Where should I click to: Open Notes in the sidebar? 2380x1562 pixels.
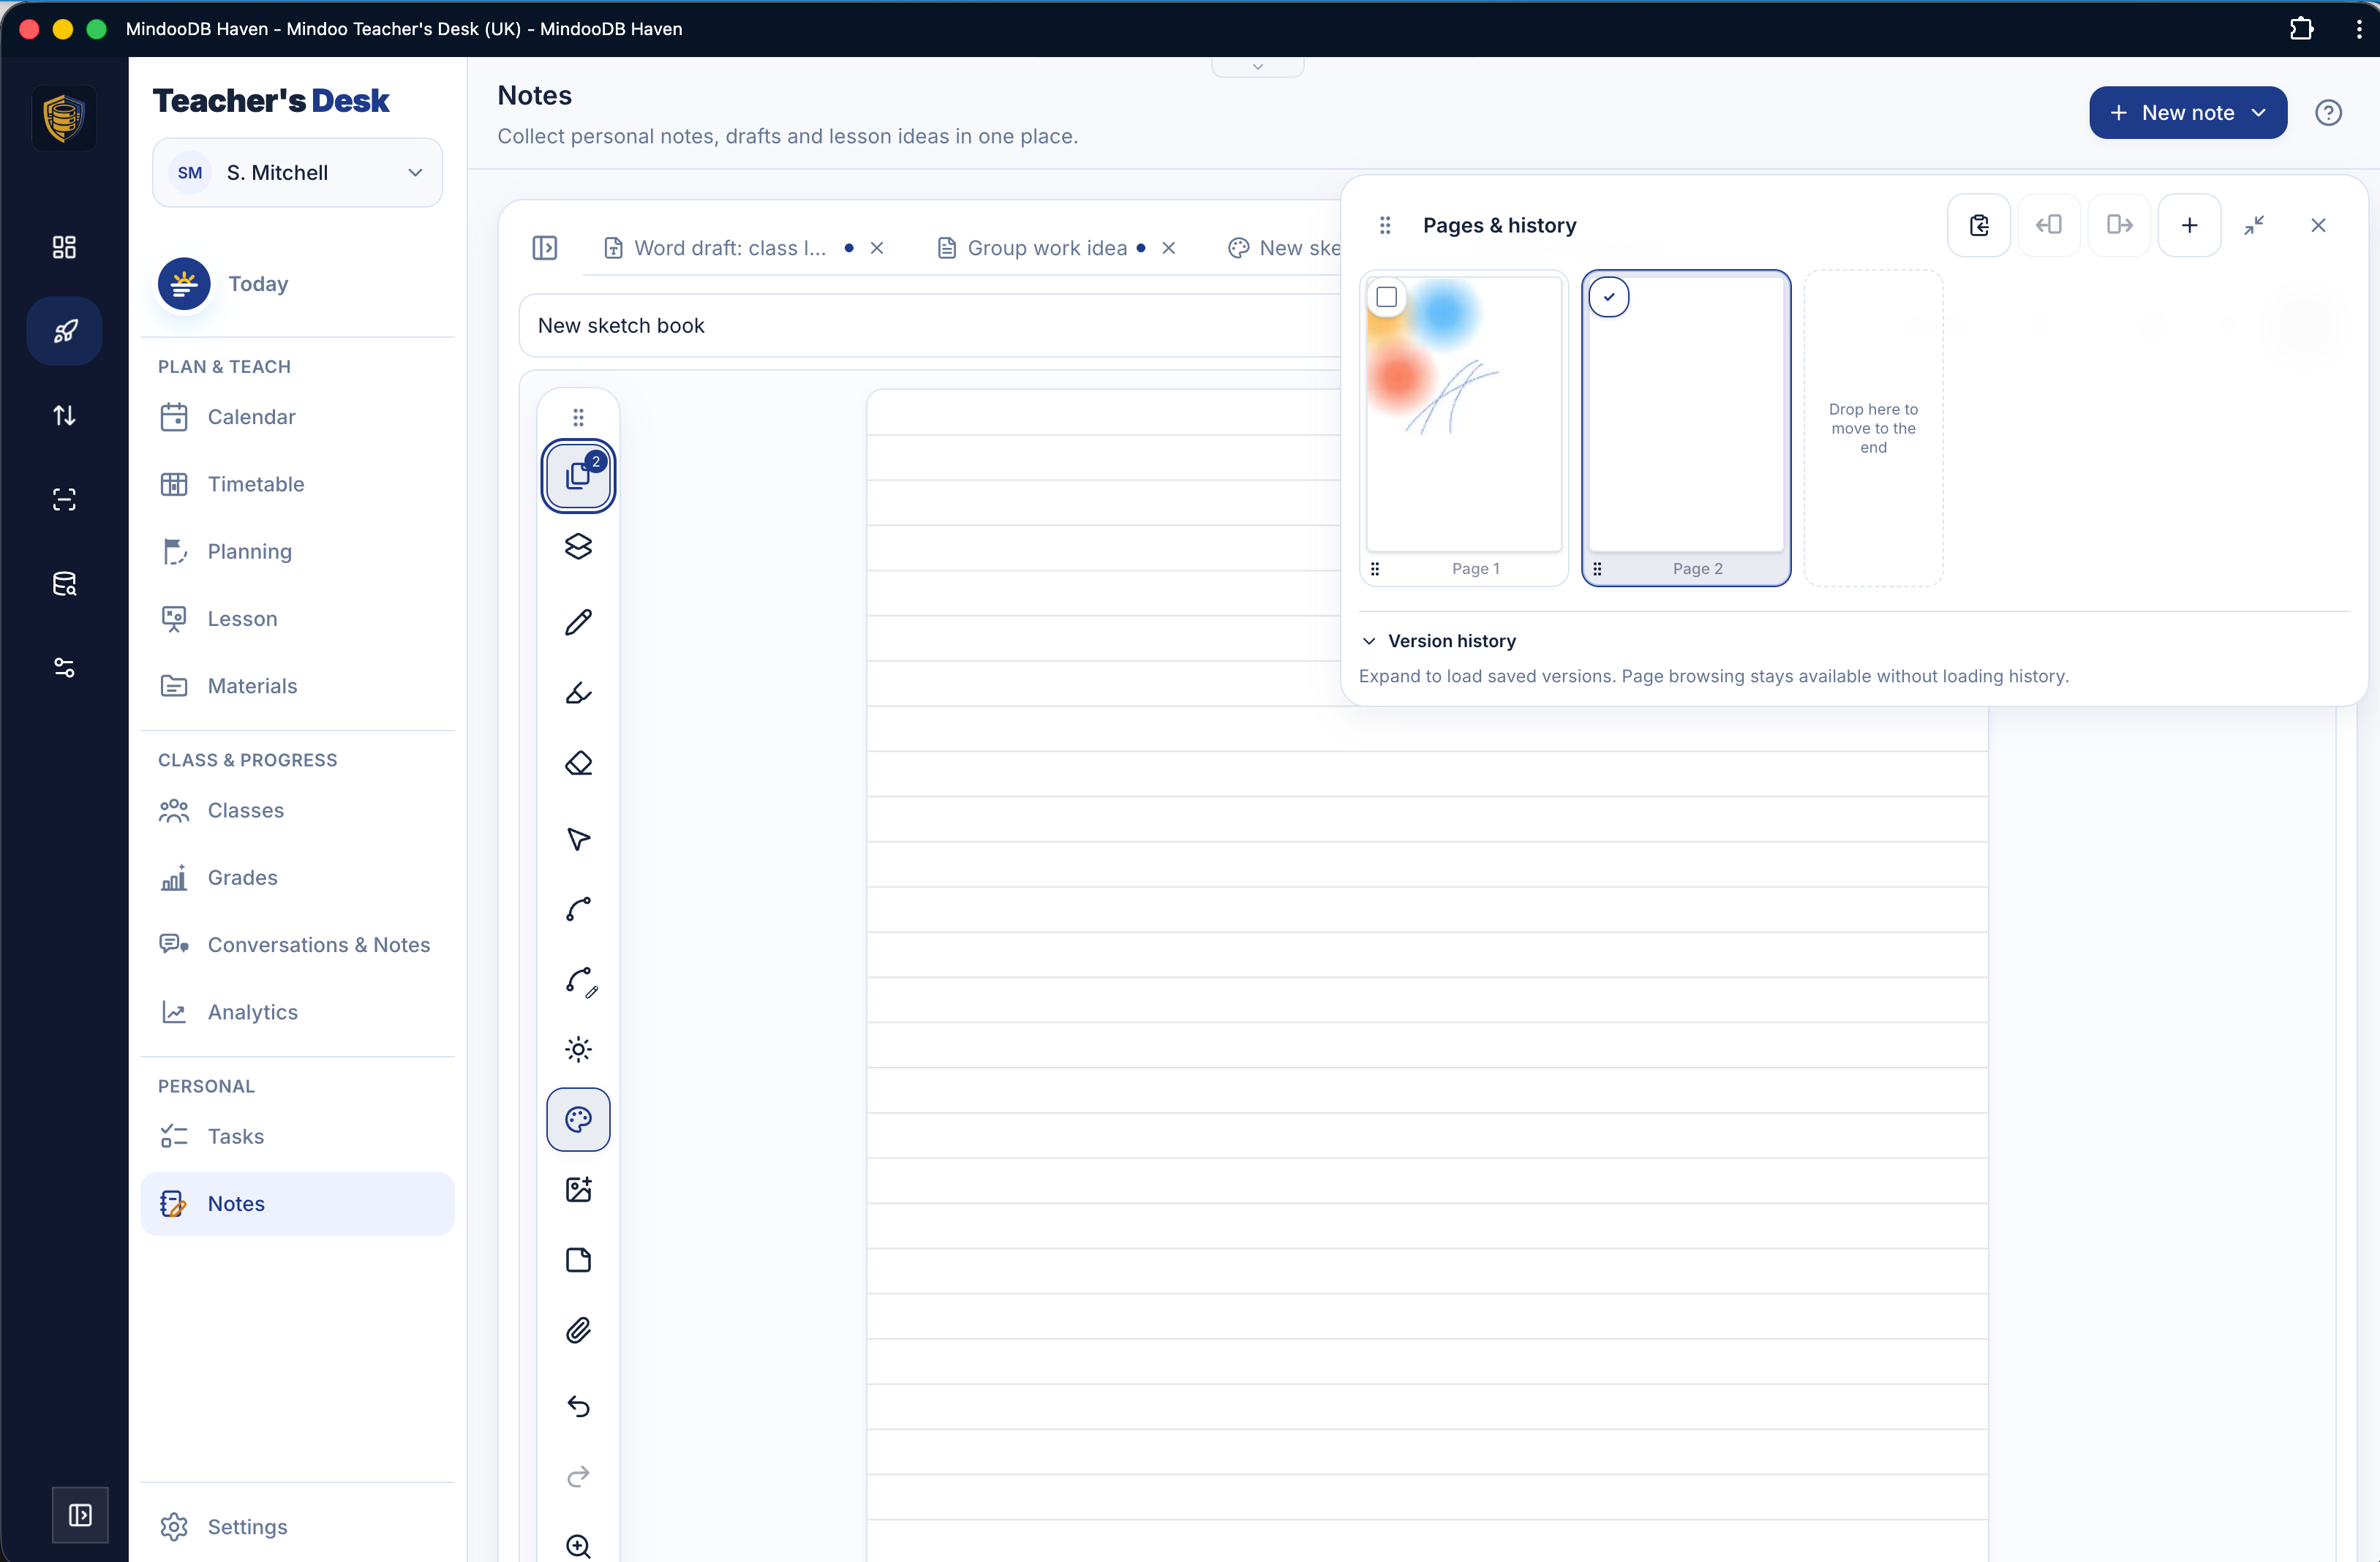[x=297, y=1204]
